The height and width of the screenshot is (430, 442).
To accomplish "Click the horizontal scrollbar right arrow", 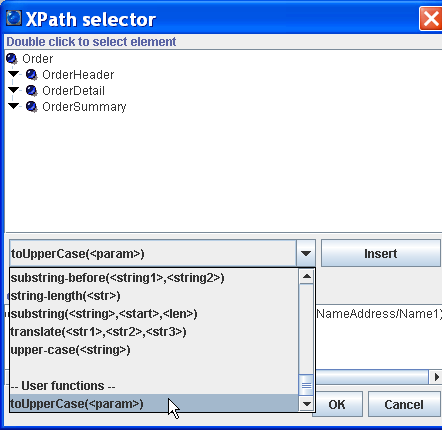I will tap(436, 377).
